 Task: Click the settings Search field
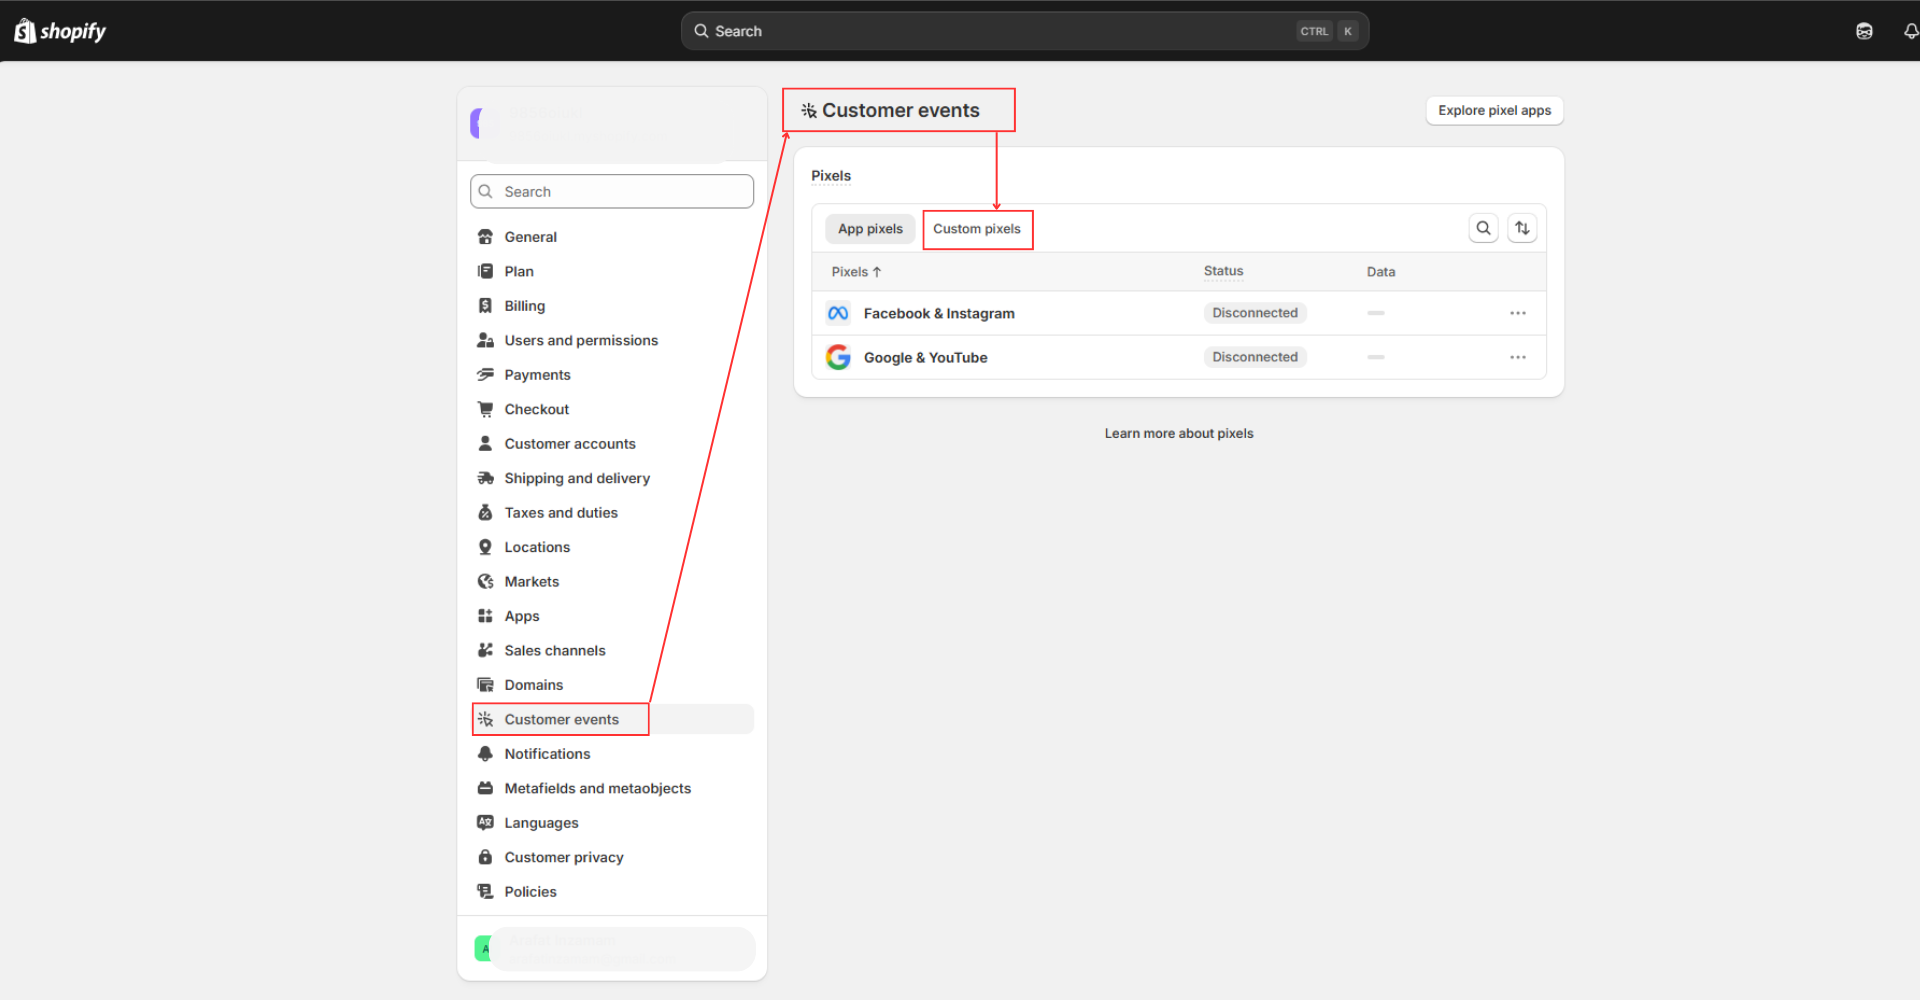[612, 192]
